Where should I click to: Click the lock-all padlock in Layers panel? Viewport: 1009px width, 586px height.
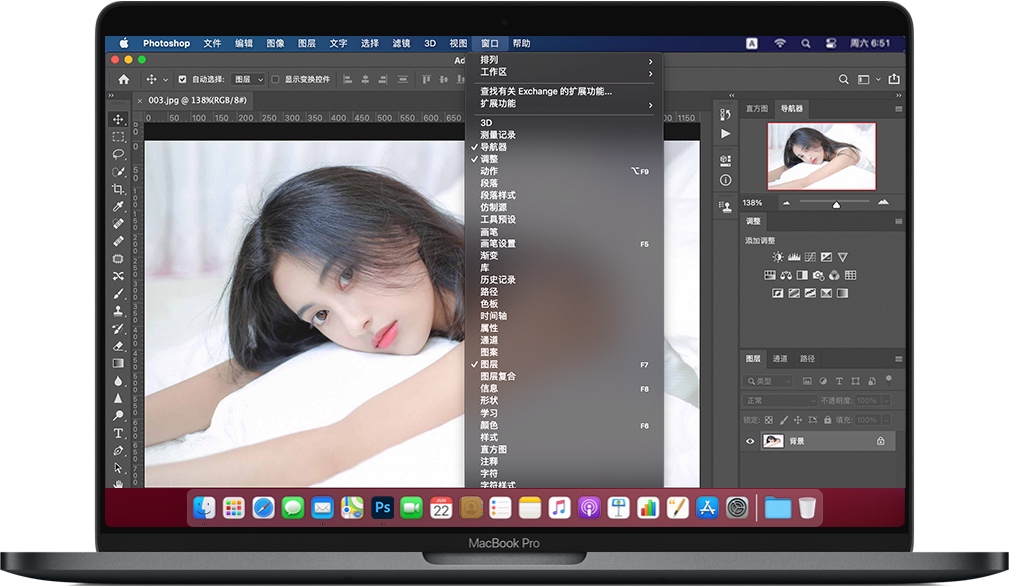827,420
